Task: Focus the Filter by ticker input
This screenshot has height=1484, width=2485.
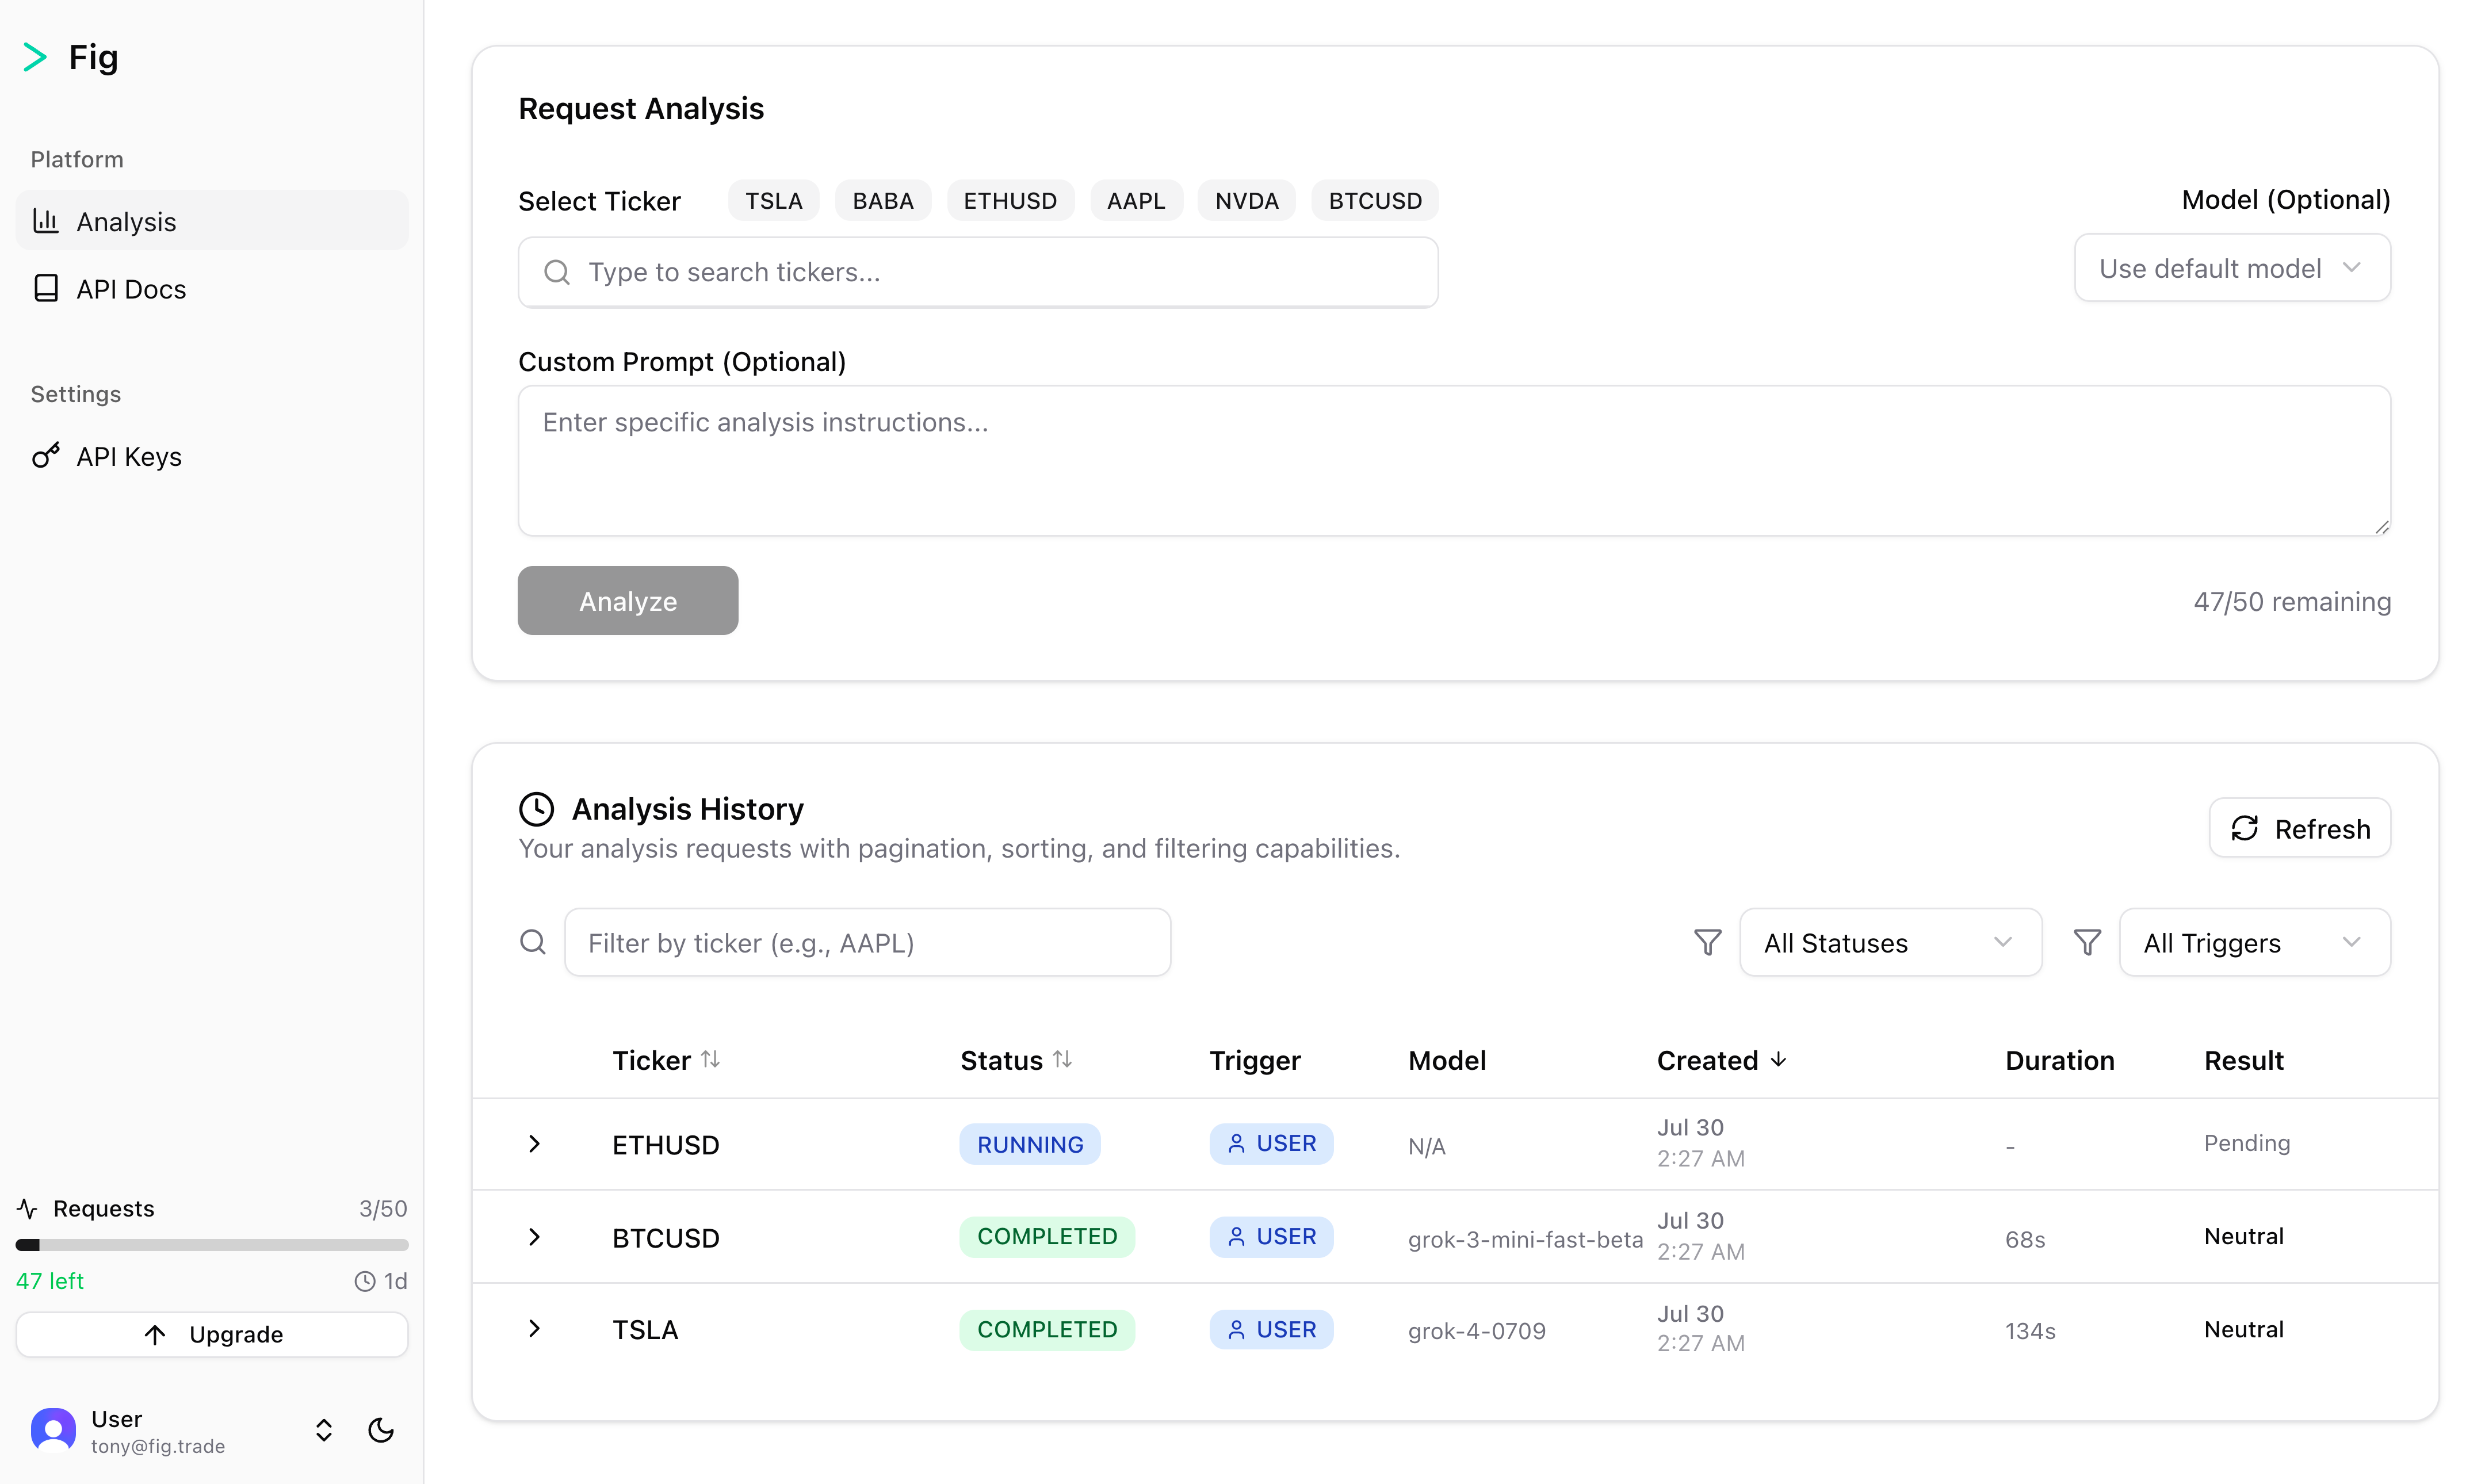Action: (867, 942)
